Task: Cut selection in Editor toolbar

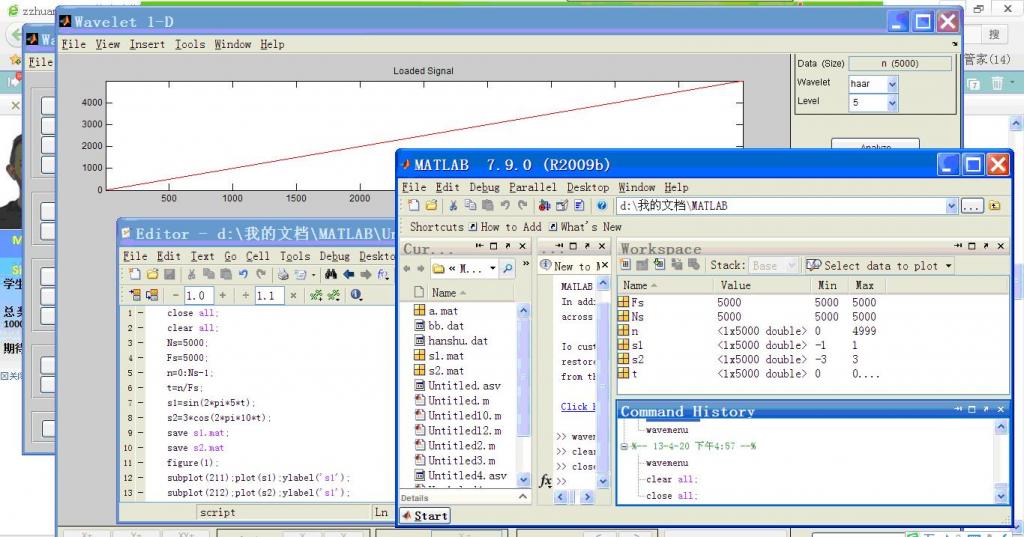Action: click(x=191, y=274)
